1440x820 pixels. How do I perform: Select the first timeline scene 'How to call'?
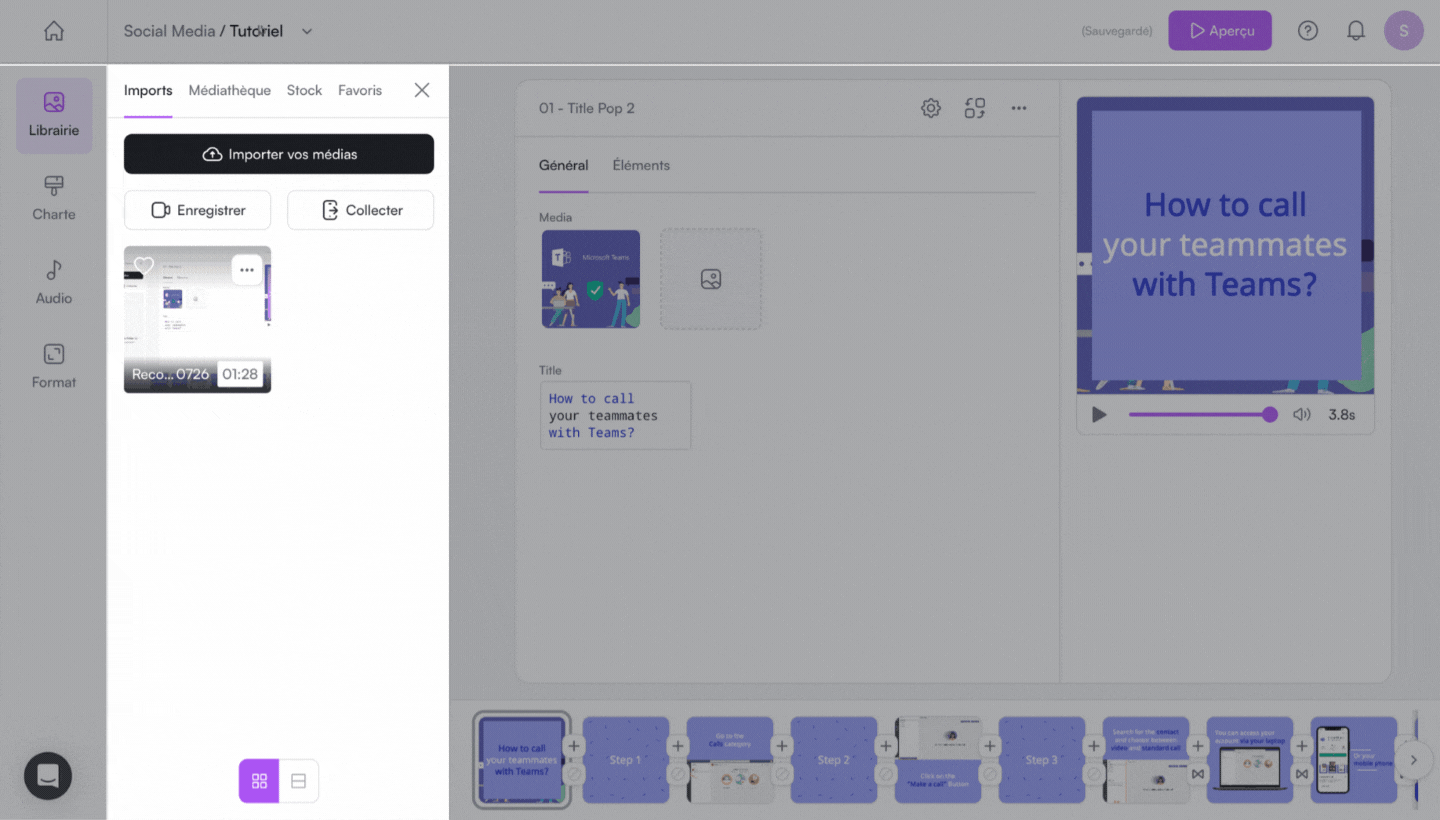pyautogui.click(x=521, y=760)
